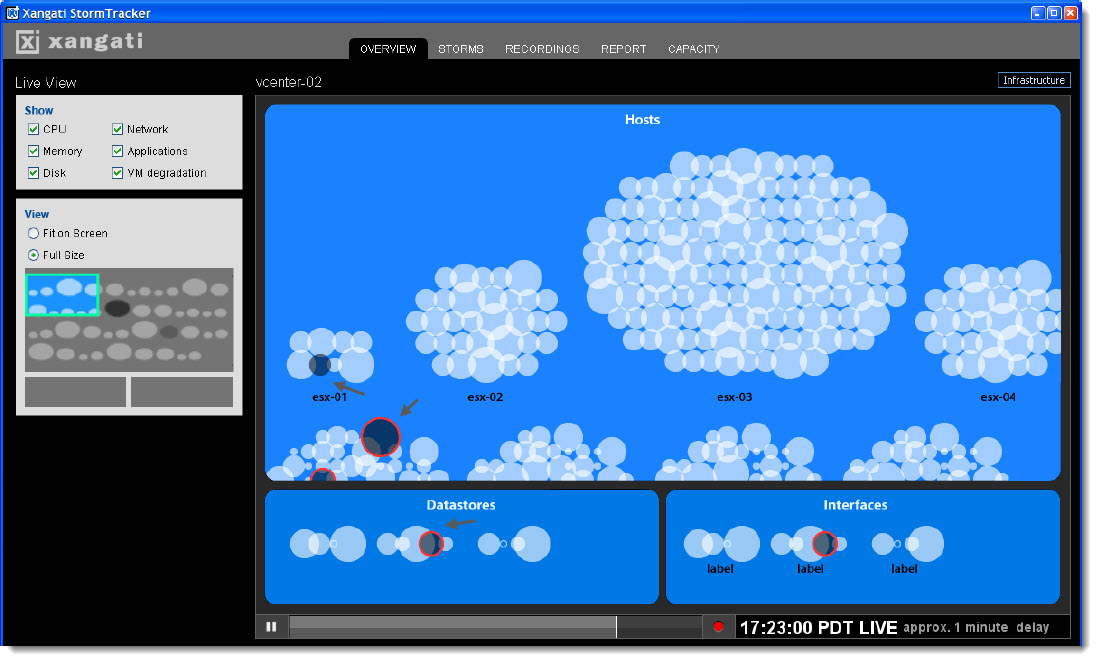Open the Report tab
Viewport: 1097px width, 661px height.
coord(623,49)
